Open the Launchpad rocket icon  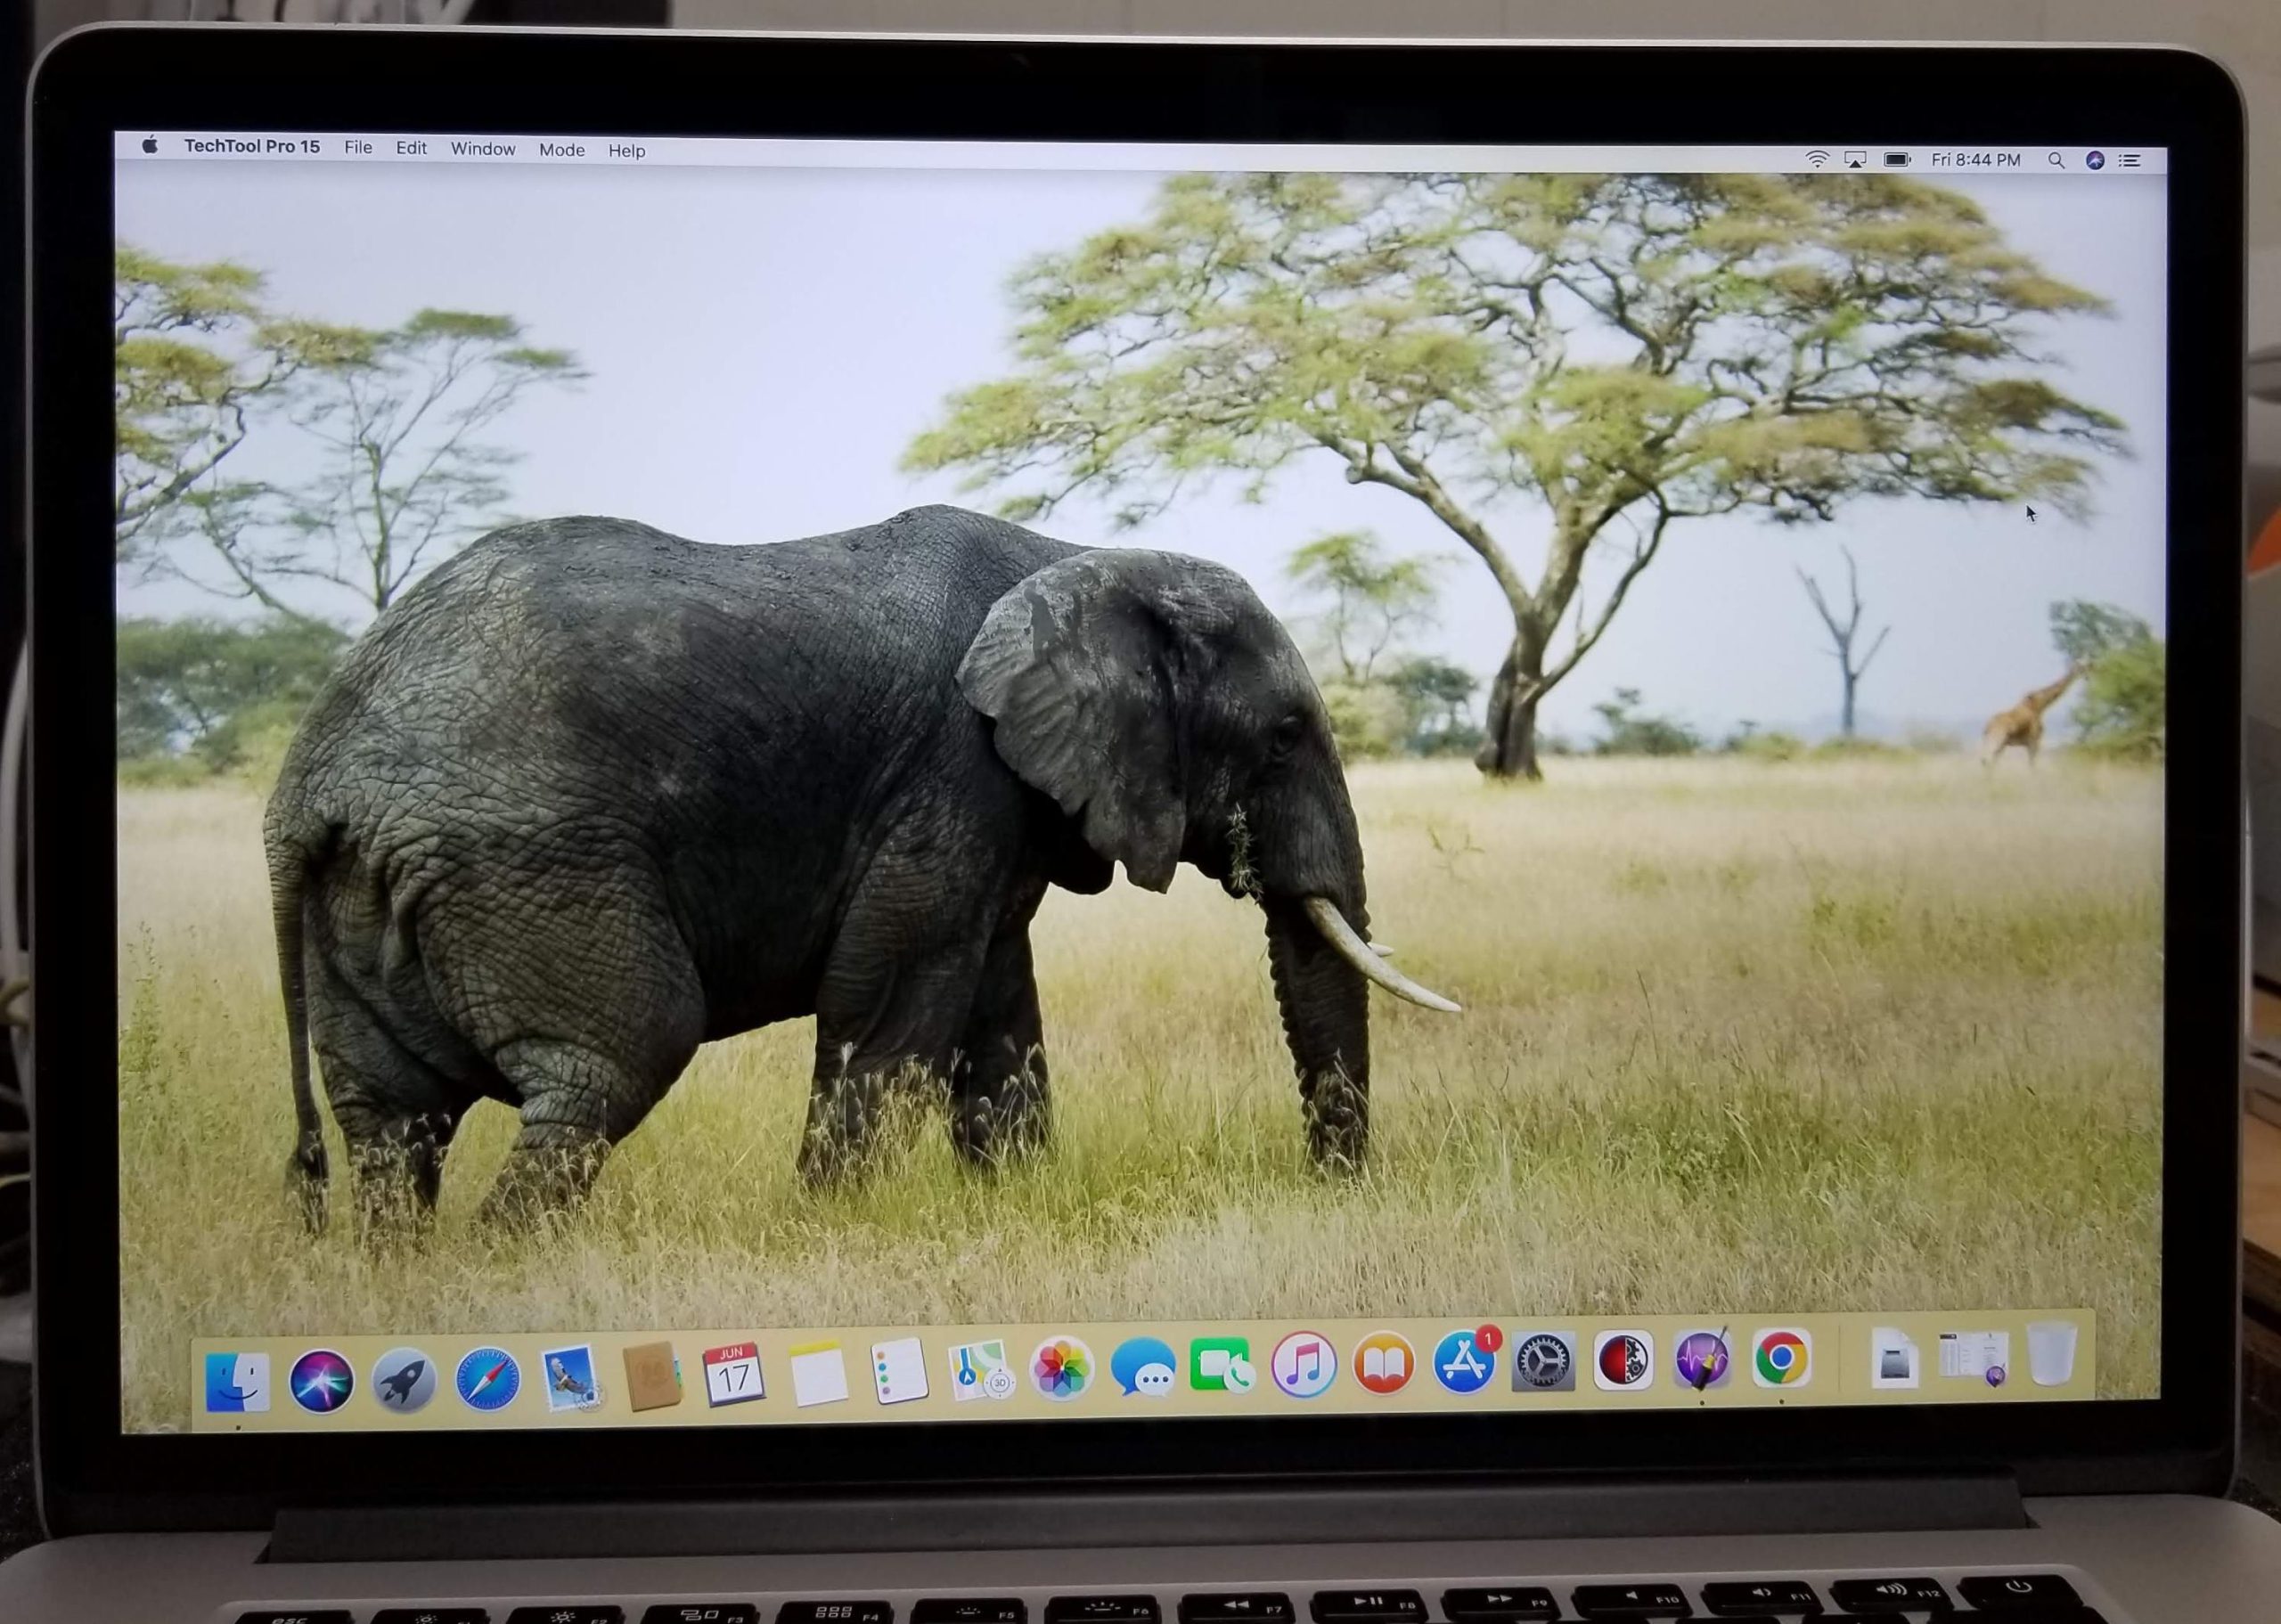[404, 1380]
